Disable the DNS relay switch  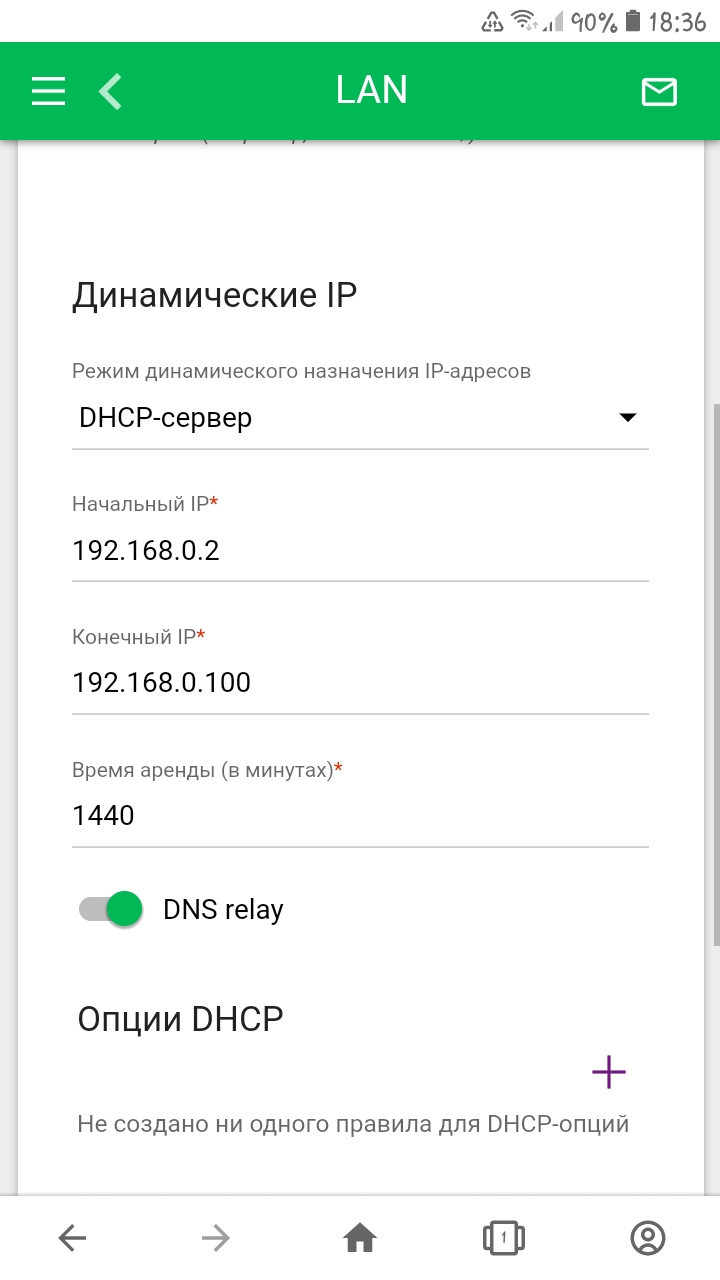(111, 910)
